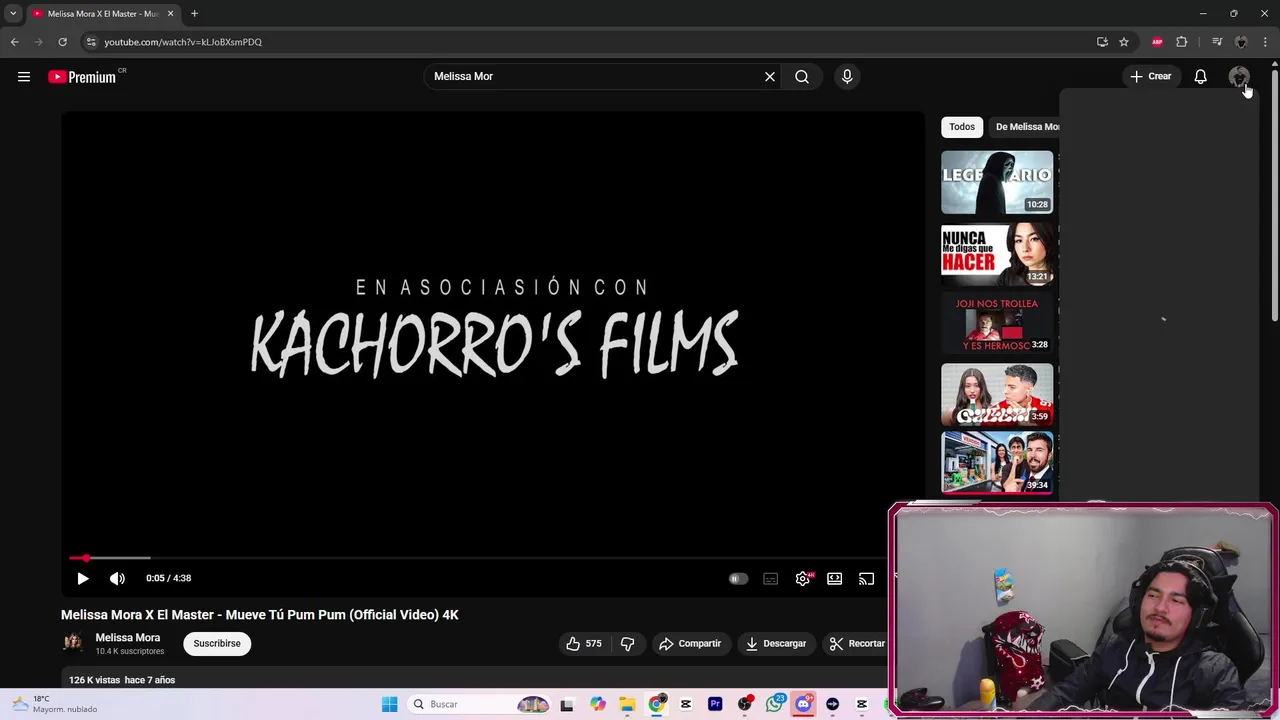
Task: Run search with the magnifier button
Action: (802, 76)
